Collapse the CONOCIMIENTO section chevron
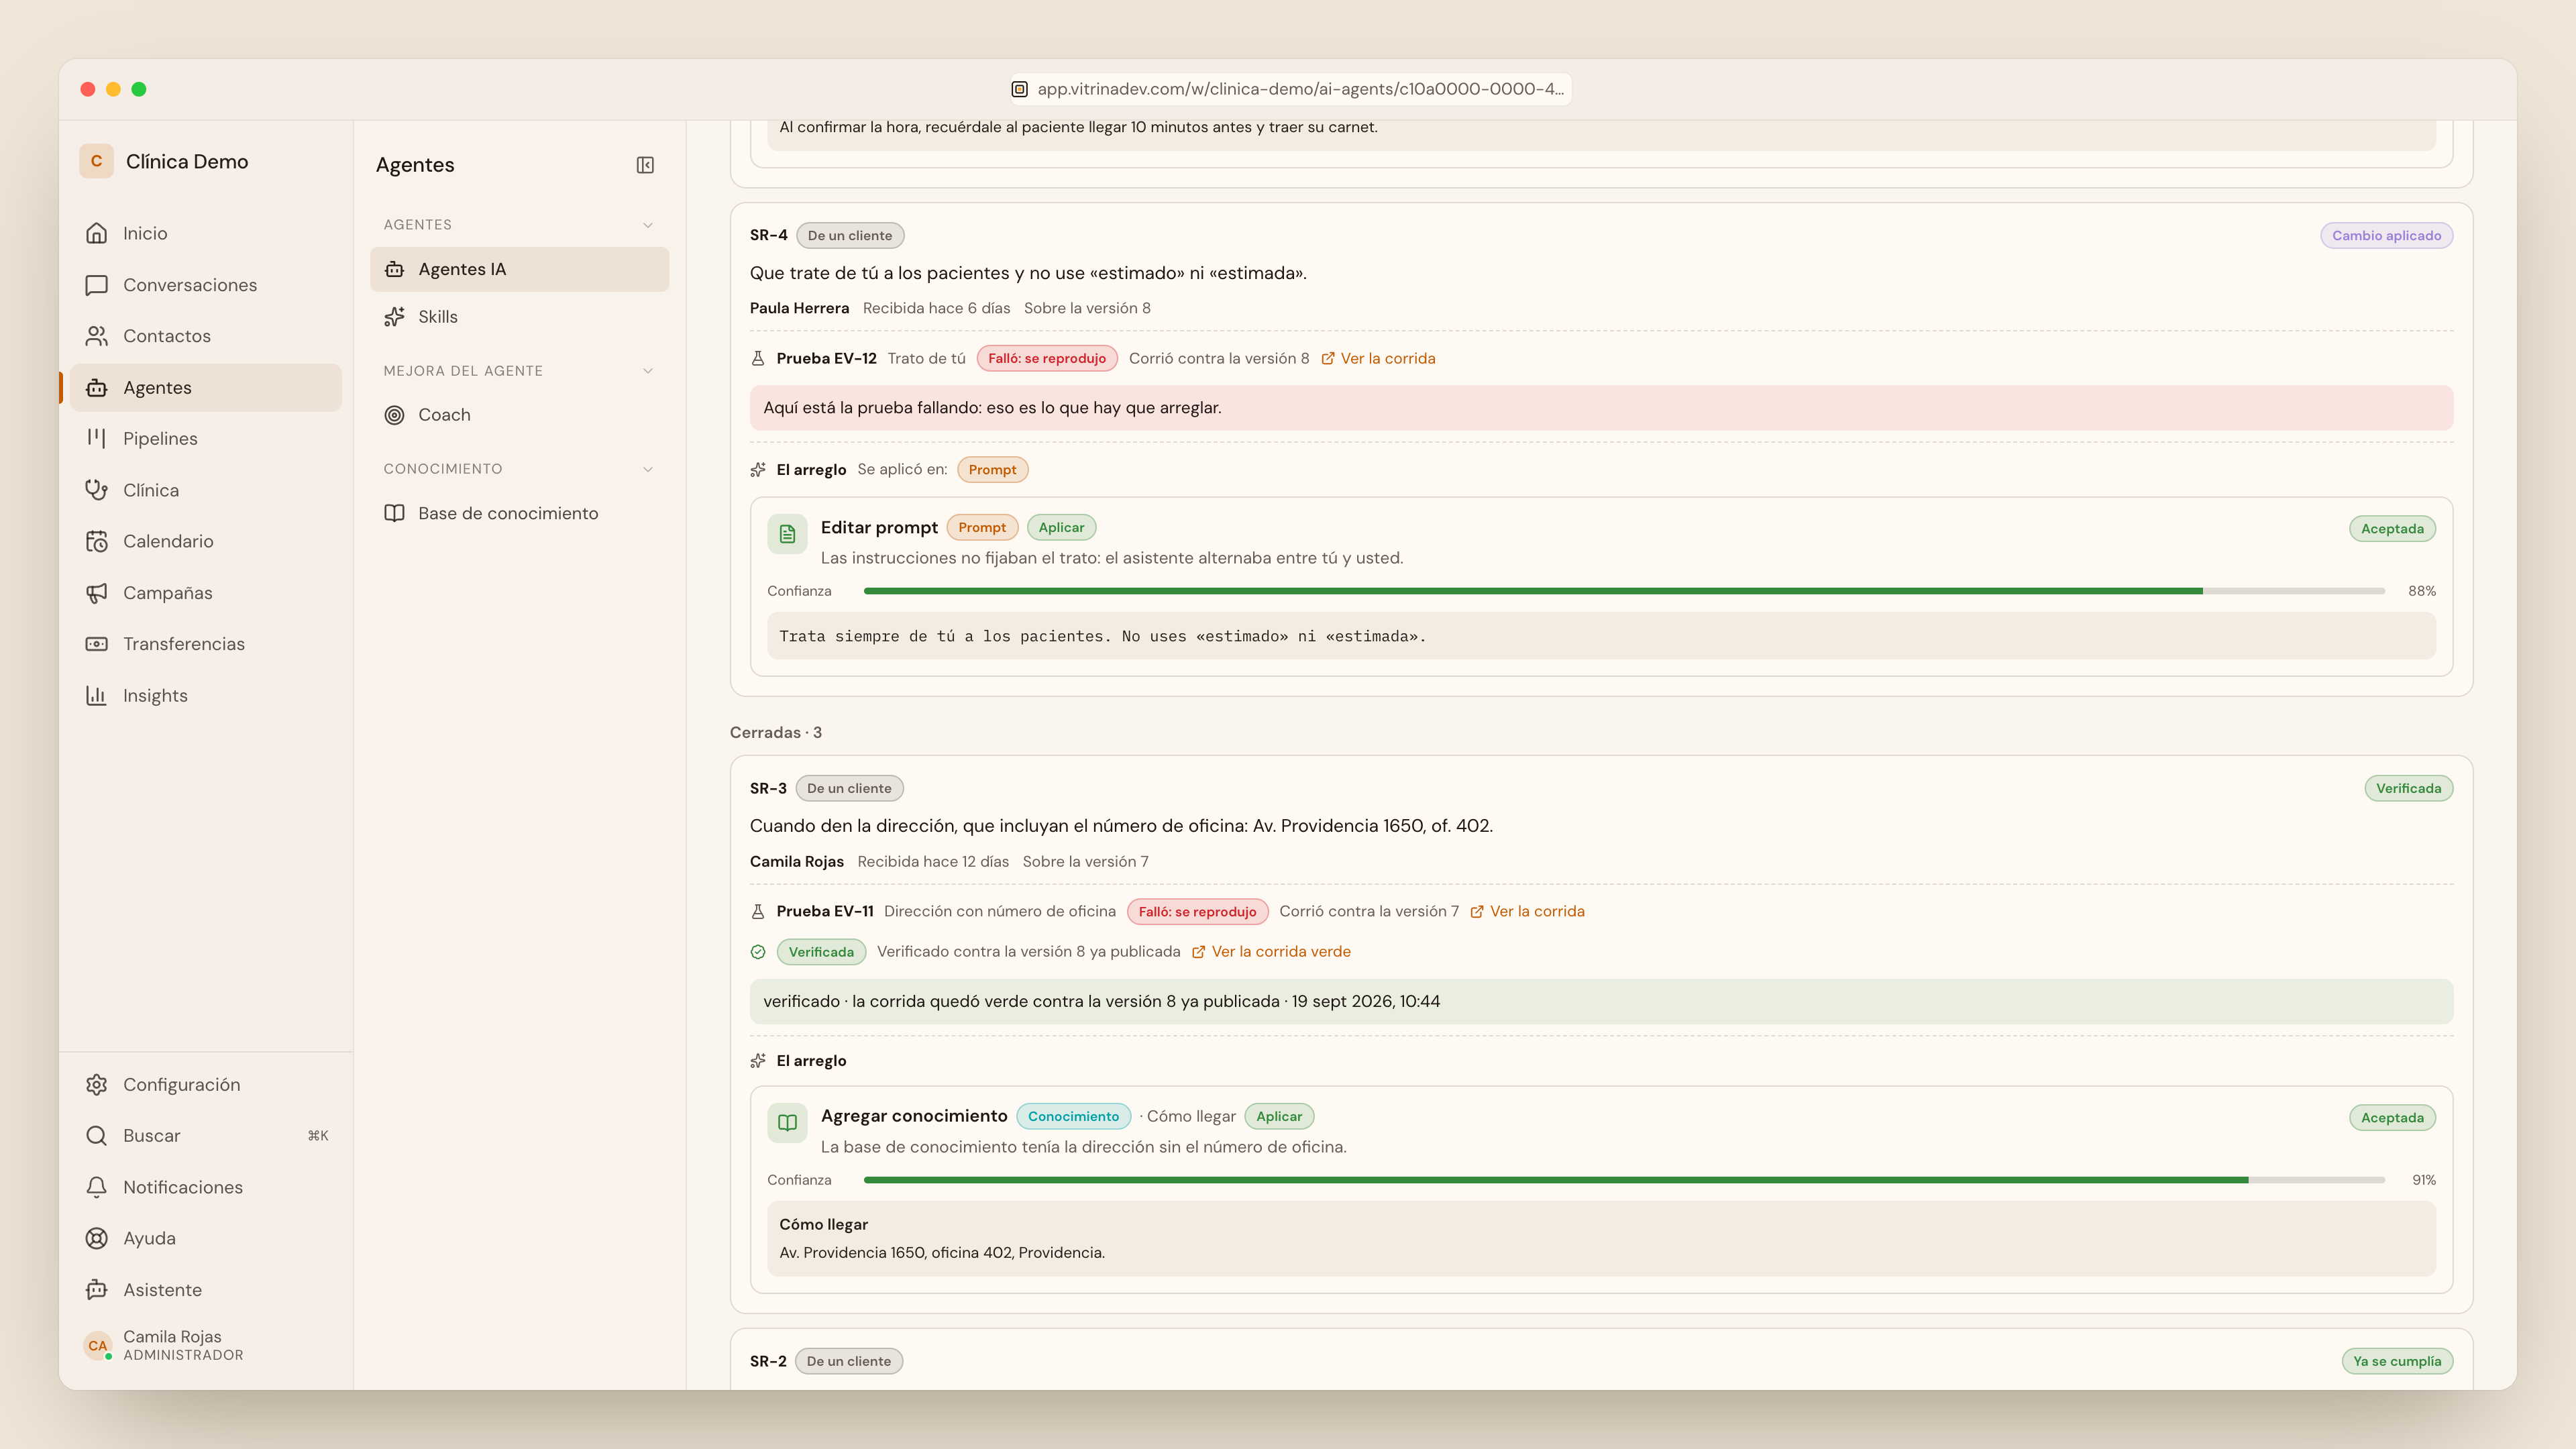This screenshot has height=1449, width=2576. coord(648,469)
